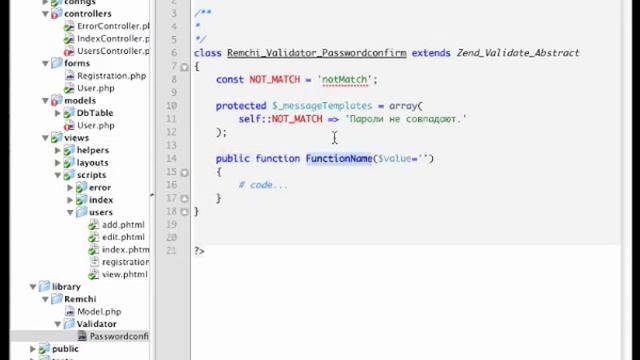Screen dimensions: 640x360
Task: Collapse the models folder
Action: (x=45, y=100)
